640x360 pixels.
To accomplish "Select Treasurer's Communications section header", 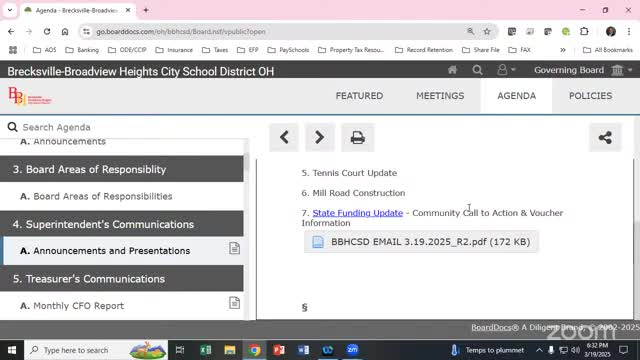I will click(x=122, y=279).
